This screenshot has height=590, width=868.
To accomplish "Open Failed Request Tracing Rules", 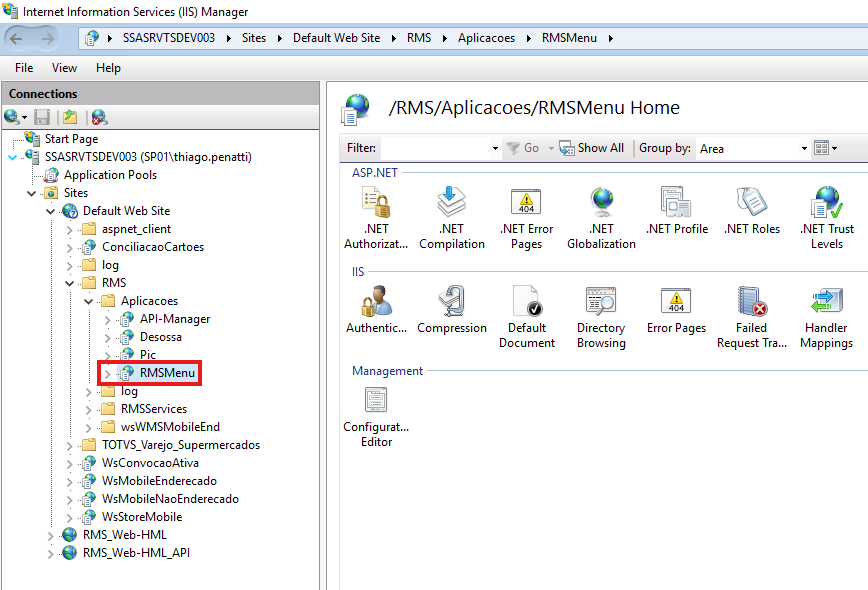I will click(752, 317).
